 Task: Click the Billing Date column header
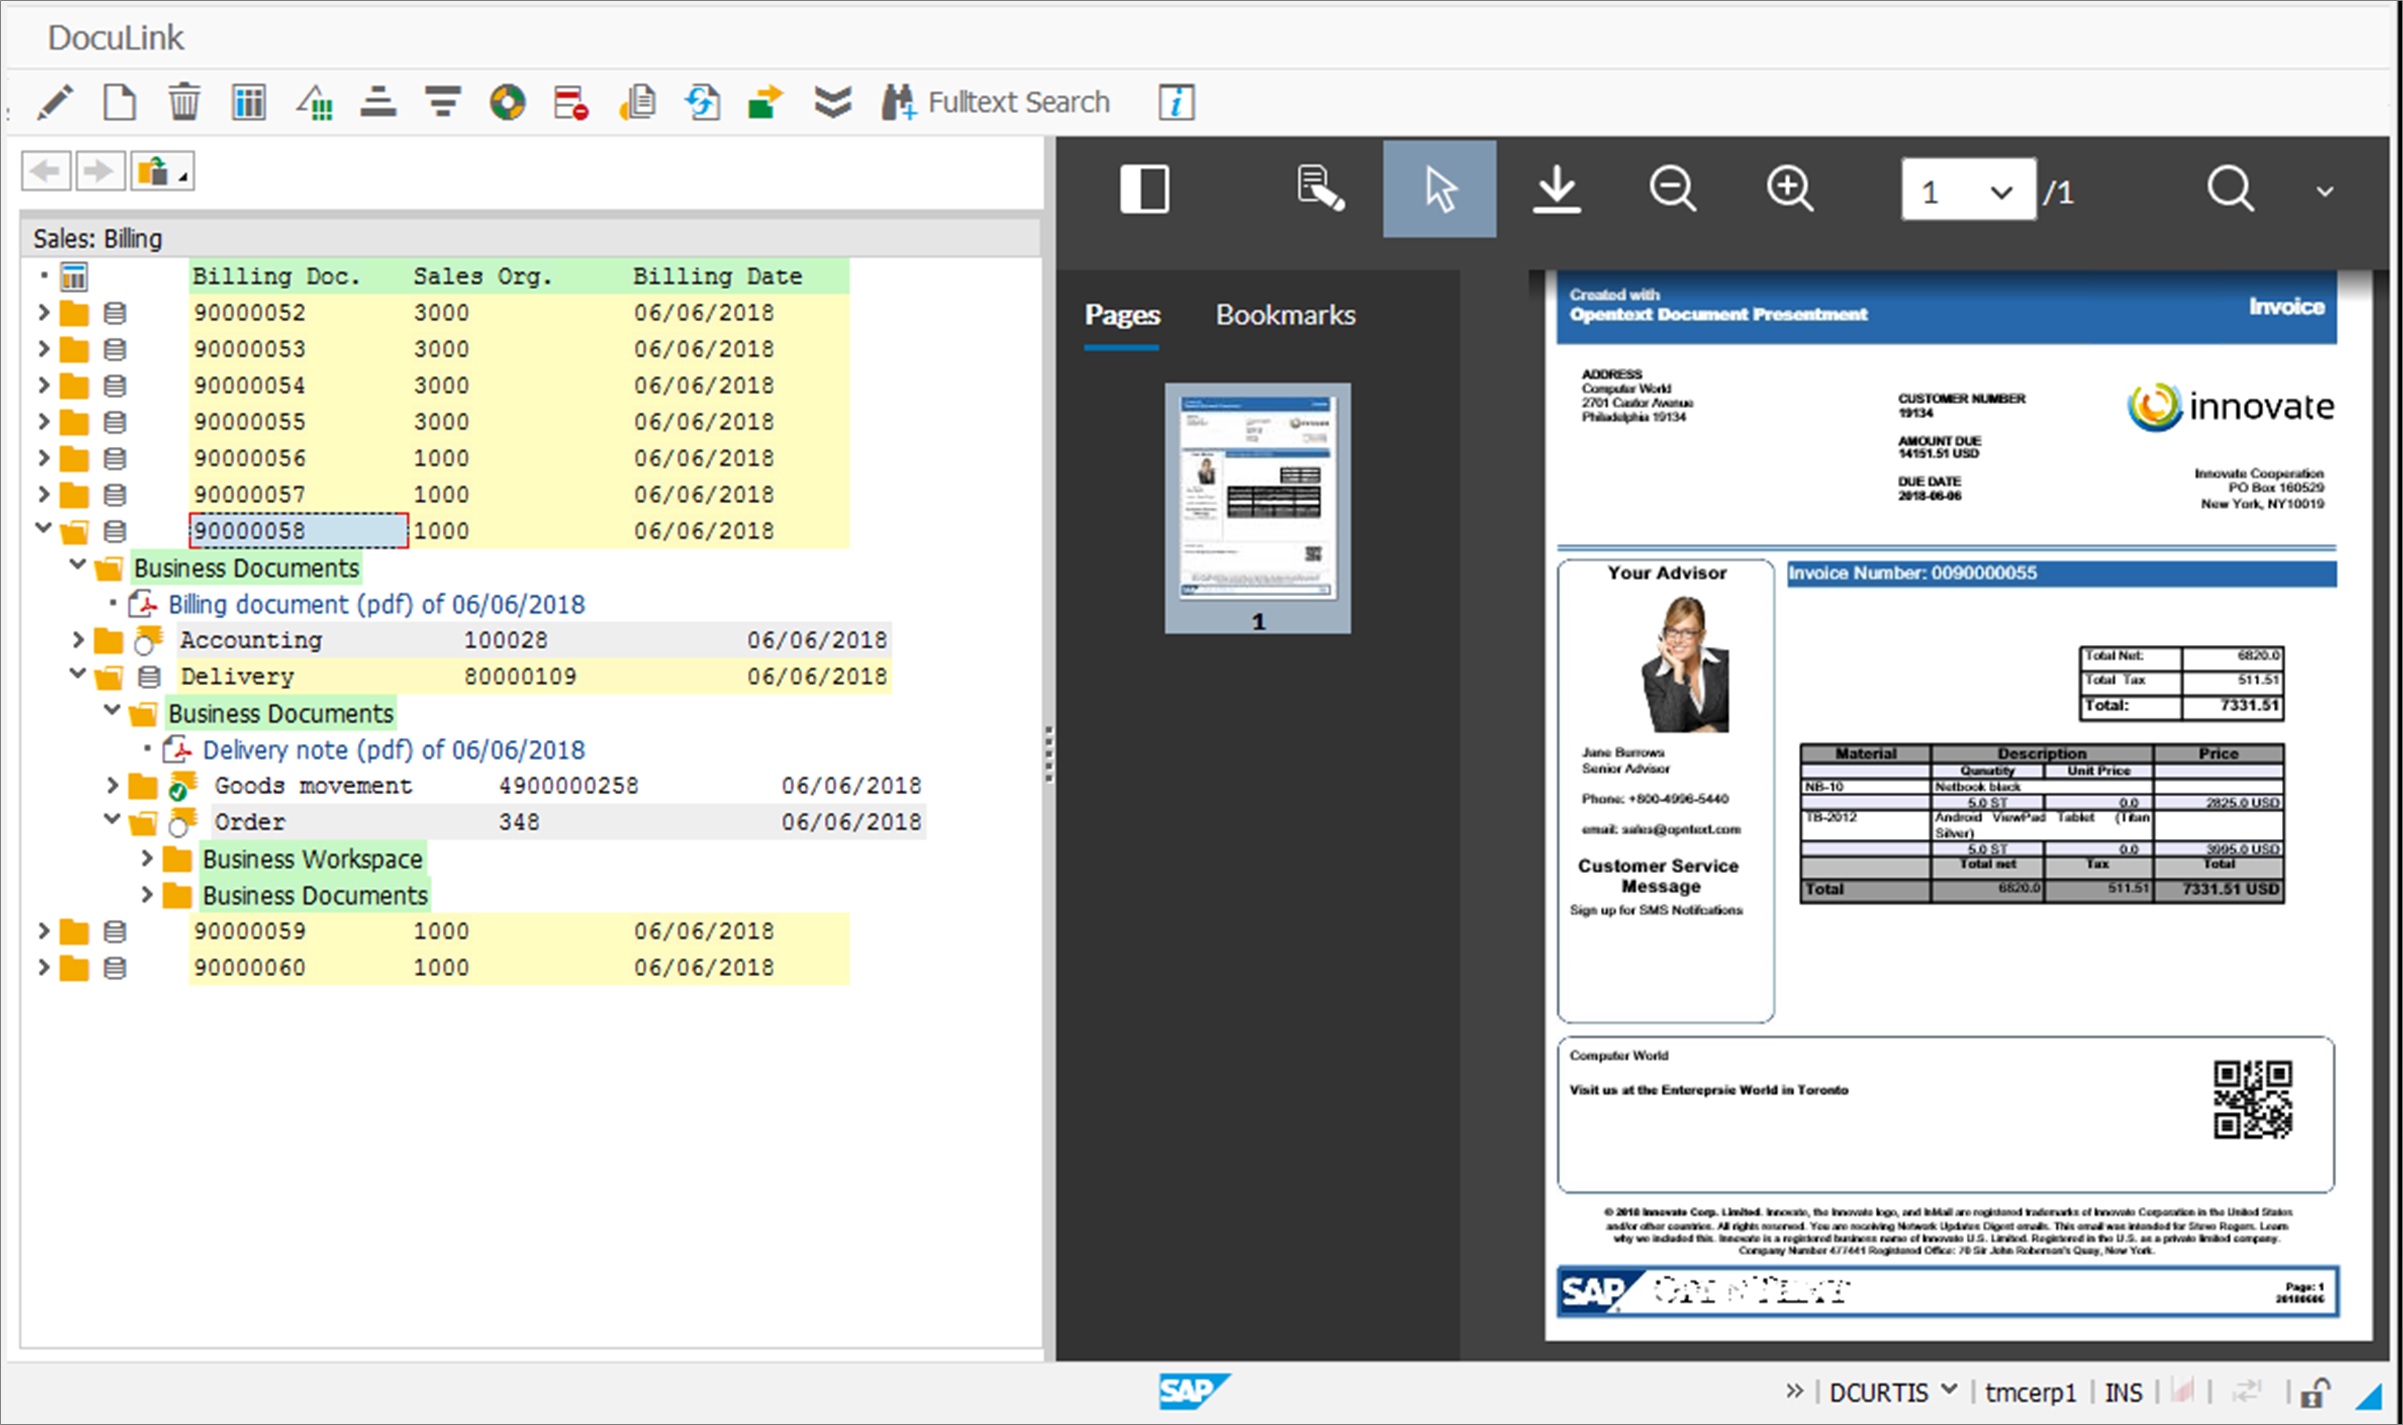(717, 276)
